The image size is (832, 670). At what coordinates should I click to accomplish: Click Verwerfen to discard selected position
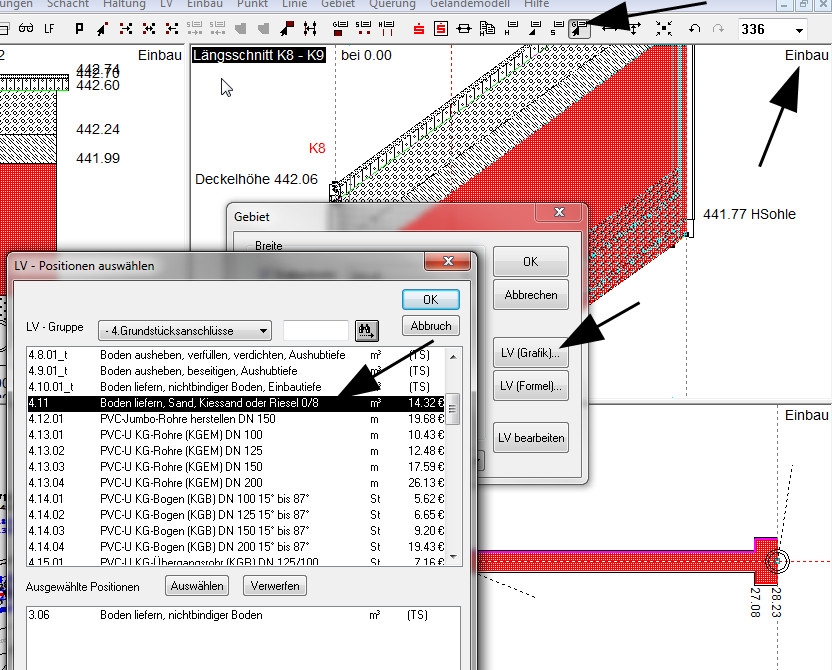pos(275,586)
